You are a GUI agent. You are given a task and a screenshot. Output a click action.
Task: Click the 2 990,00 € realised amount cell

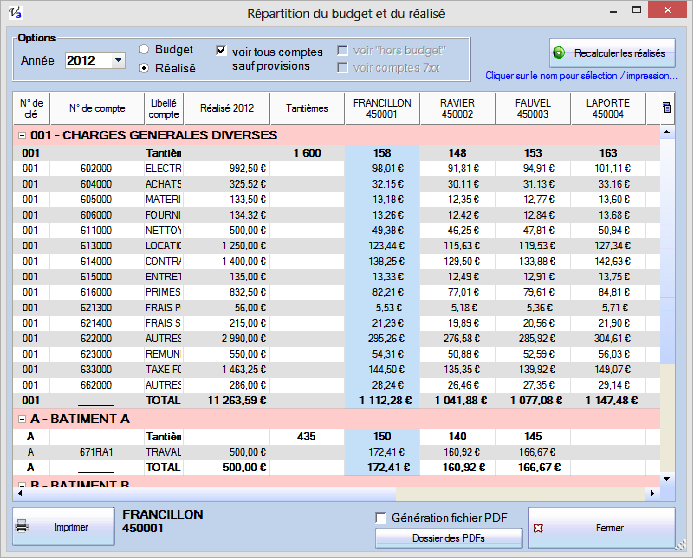pos(227,339)
